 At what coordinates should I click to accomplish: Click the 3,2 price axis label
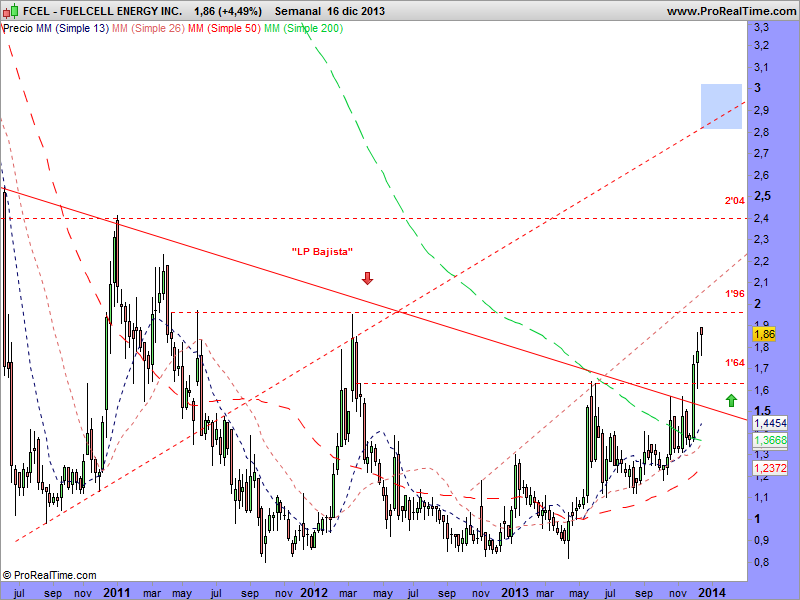[761, 45]
